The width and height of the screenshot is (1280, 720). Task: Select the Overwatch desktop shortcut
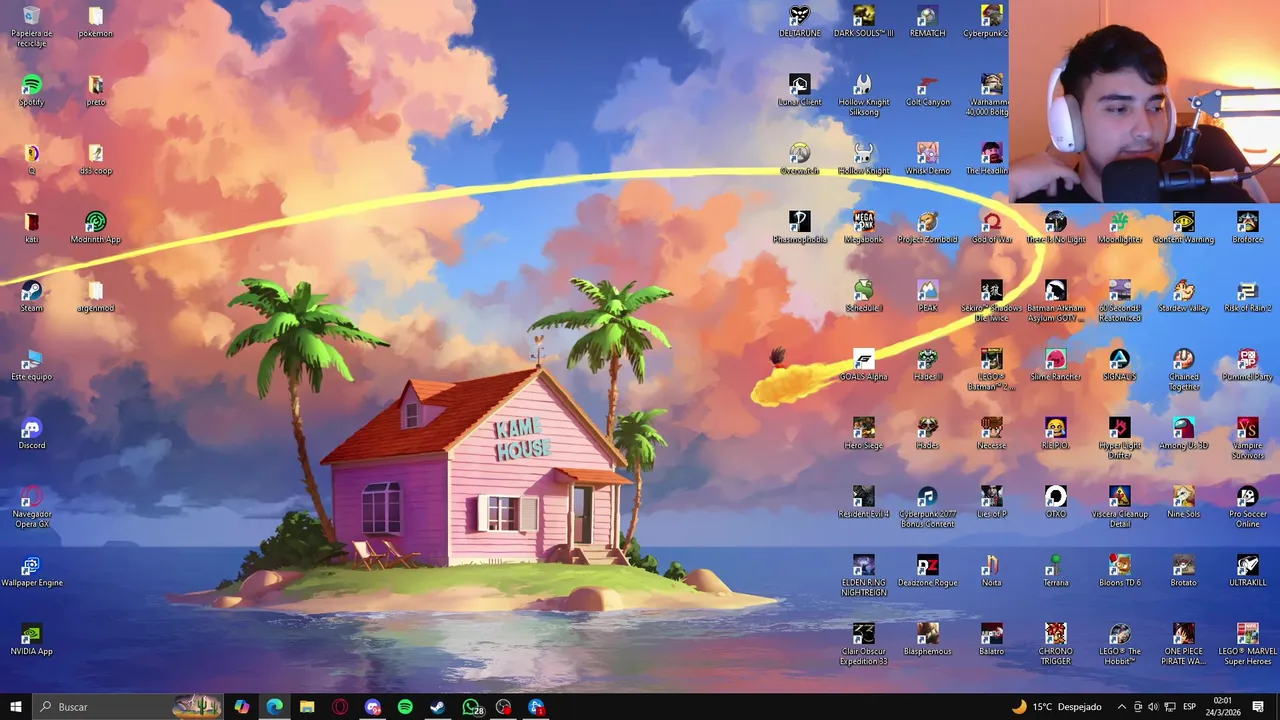(799, 159)
